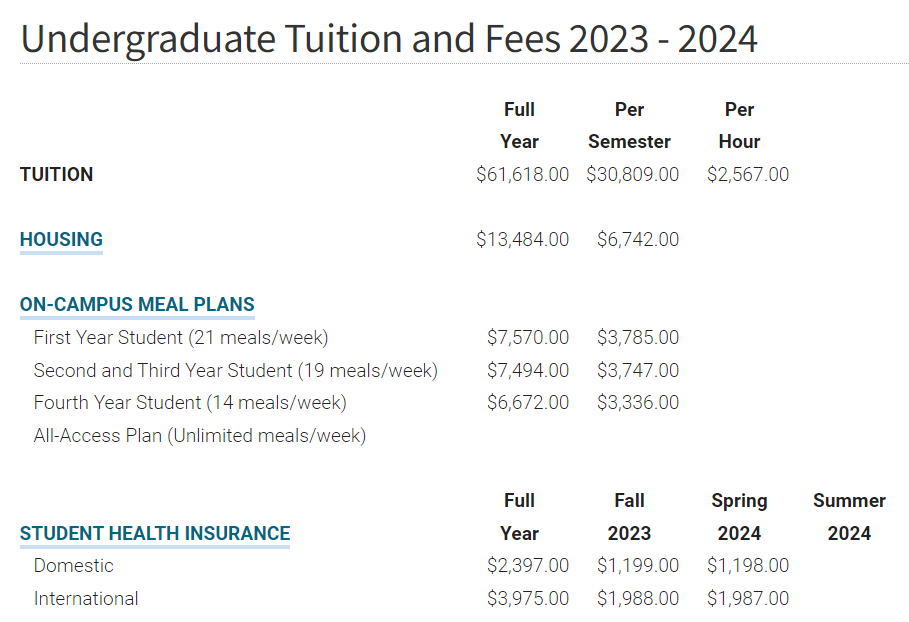Select the tuition full year amount $61,618.00
The width and height of the screenshot is (909, 622).
pyautogui.click(x=522, y=174)
